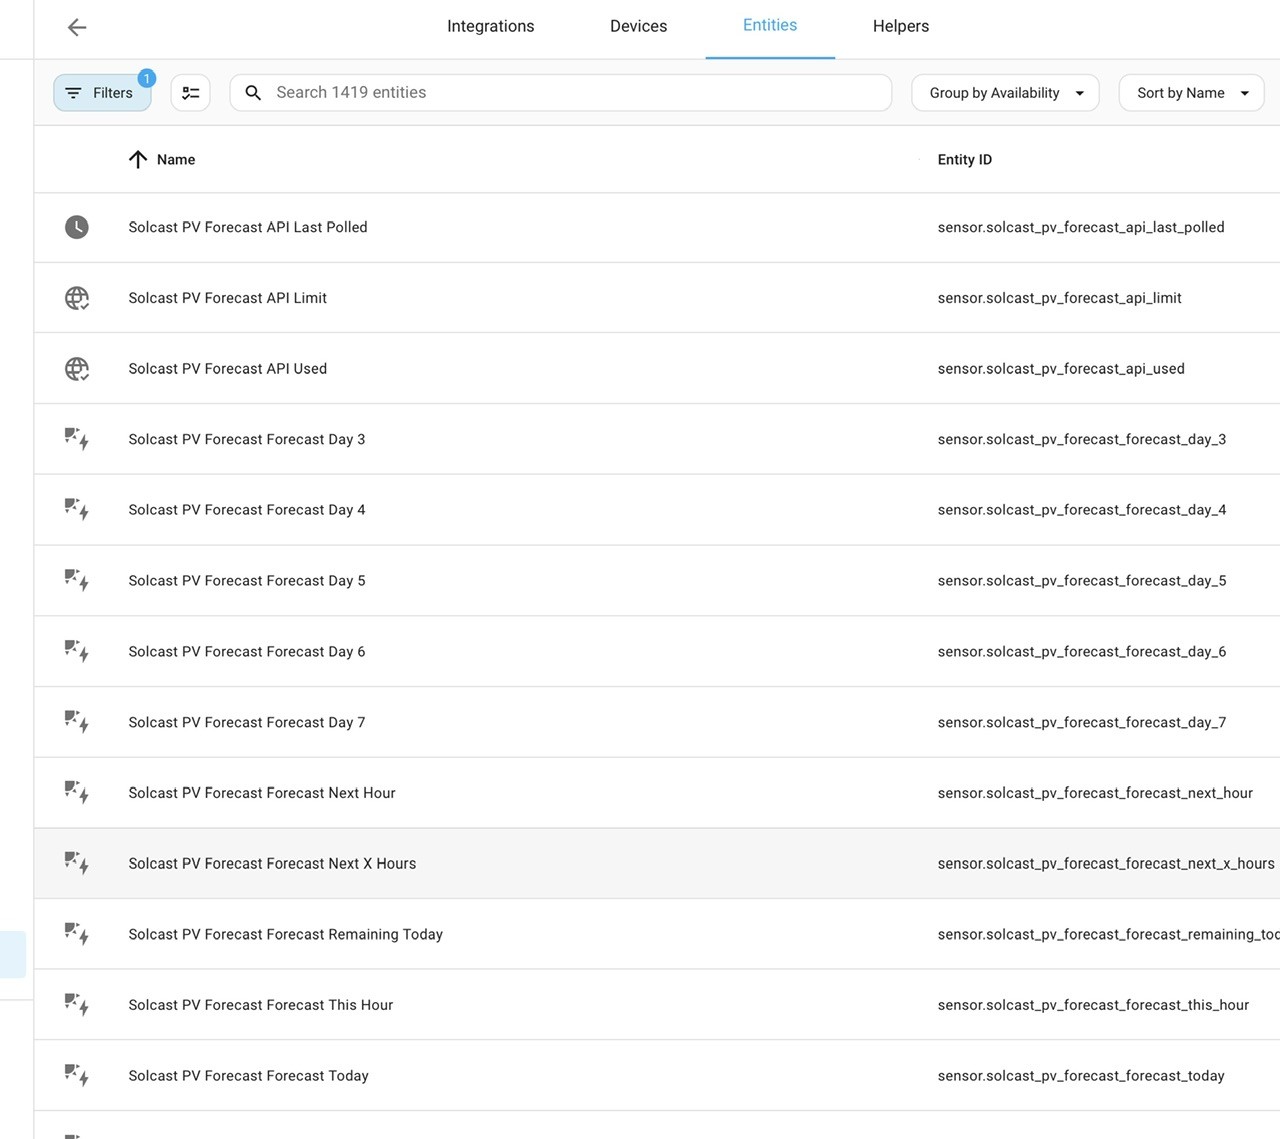This screenshot has height=1139, width=1280.
Task: Click the solar icon for Forecast Day 6
Action: click(x=77, y=652)
